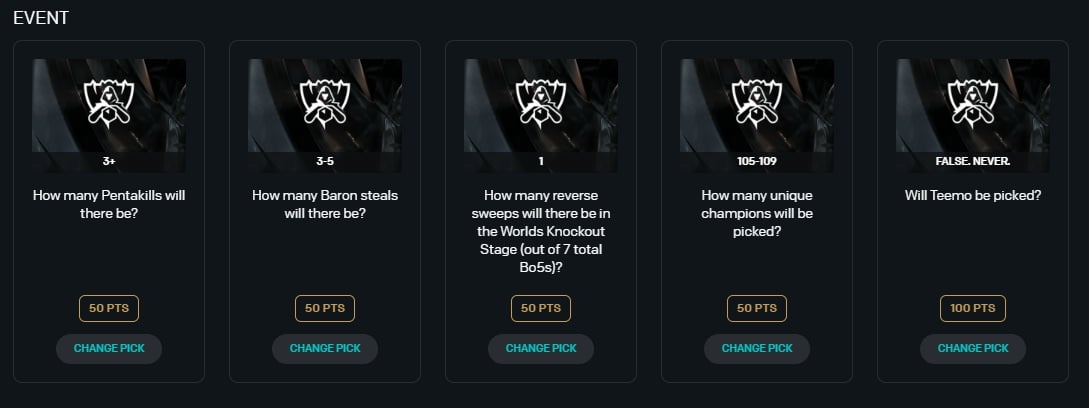Screen dimensions: 1089x408
Task: Click the 50 PTS badge on the unique champions card
Action: click(757, 308)
